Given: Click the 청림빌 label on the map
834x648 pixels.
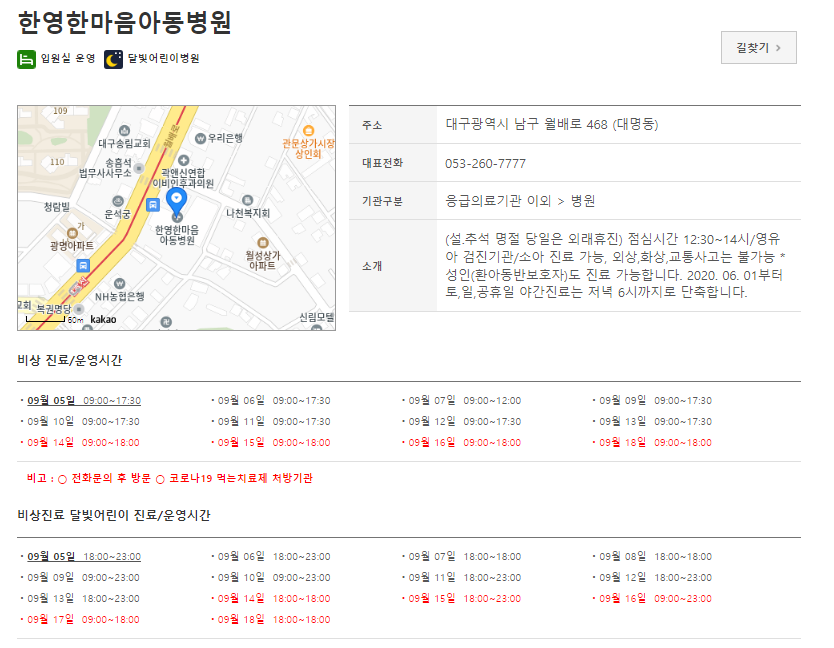Looking at the screenshot, I should tap(56, 206).
